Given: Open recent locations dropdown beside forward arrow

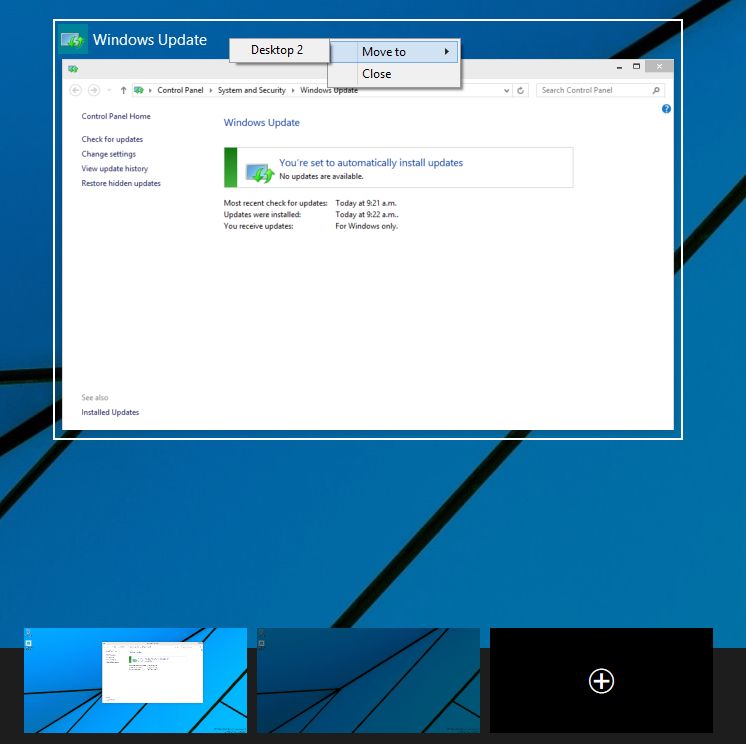Looking at the screenshot, I should click(109, 90).
